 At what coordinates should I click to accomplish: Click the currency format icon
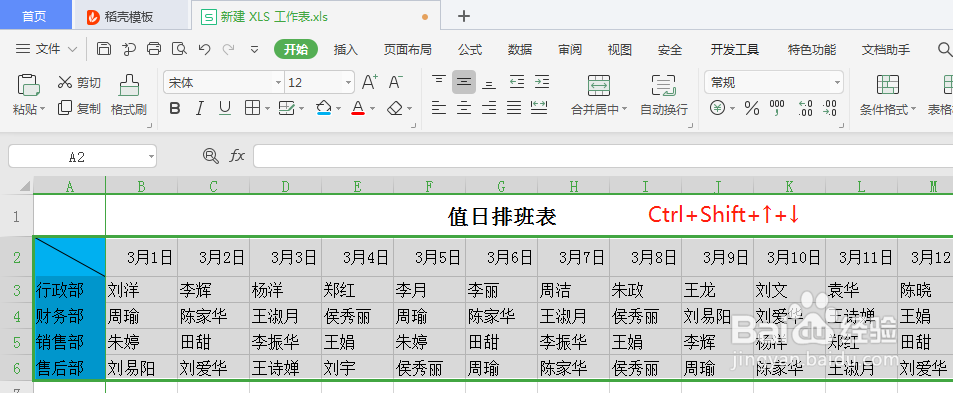pyautogui.click(x=718, y=109)
